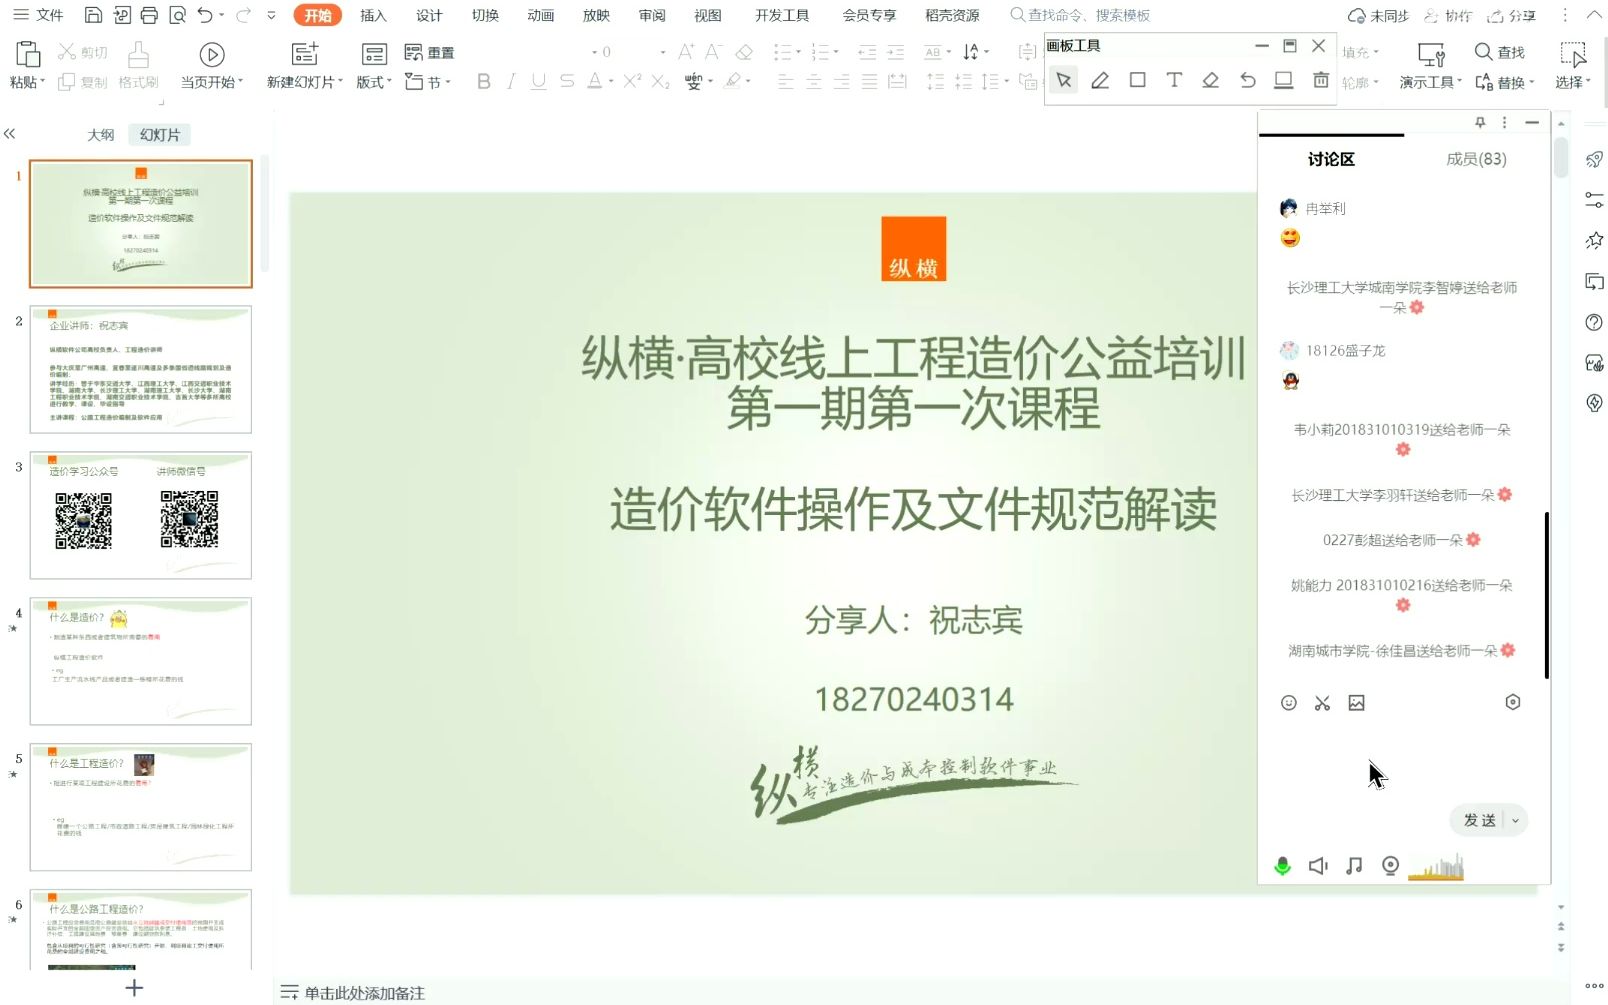The image size is (1608, 1005).
Task: Open the send-options arrow beside 发送
Action: (x=1515, y=821)
